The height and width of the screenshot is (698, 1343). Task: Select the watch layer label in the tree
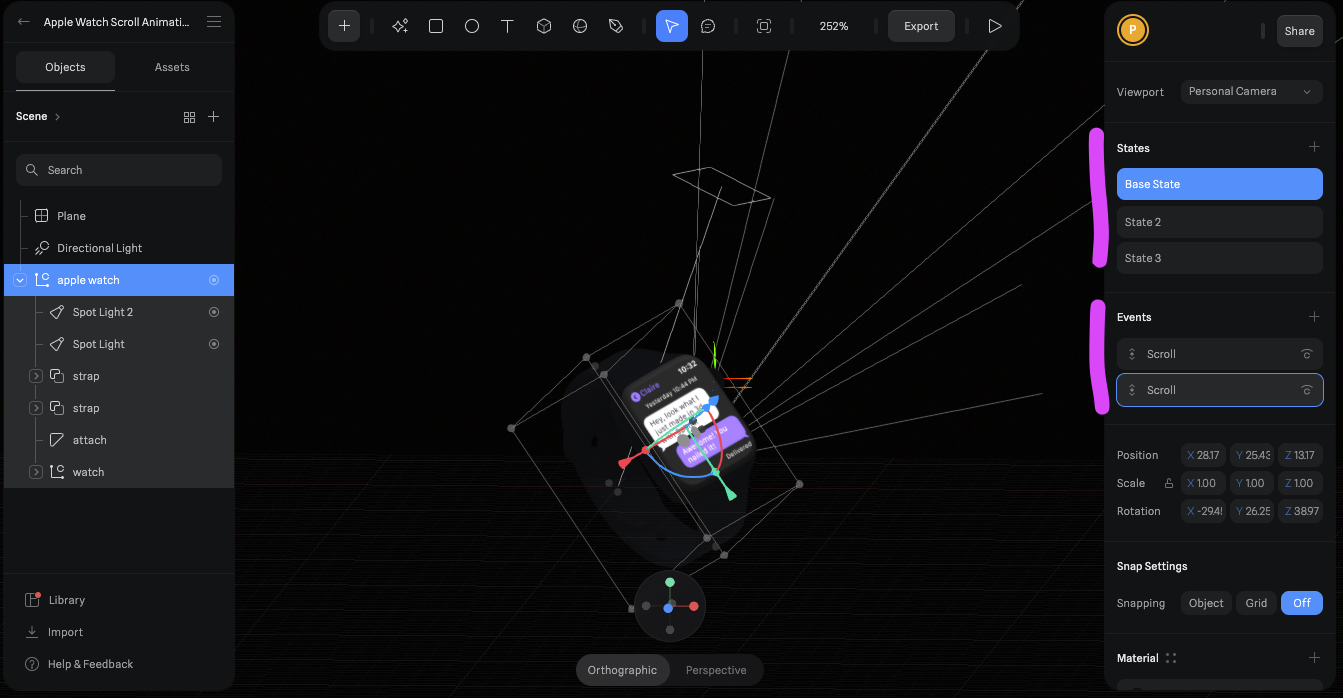click(88, 472)
